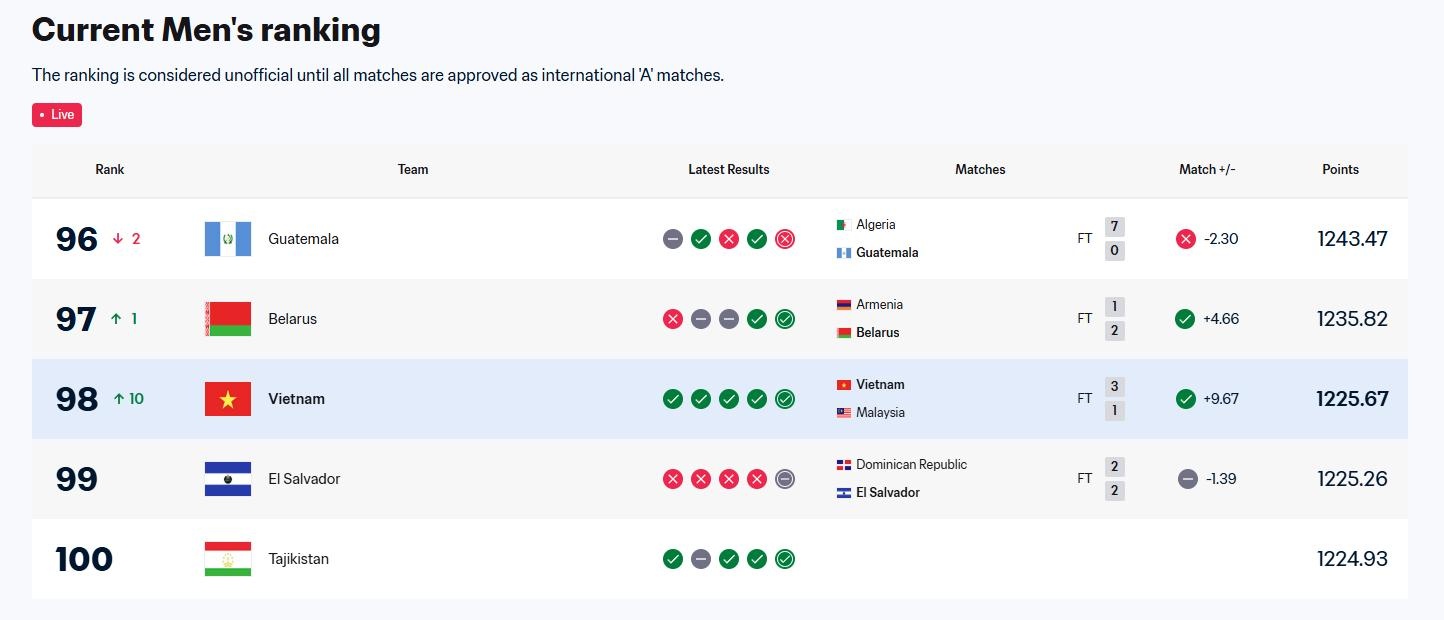Click El Salvador's latest draw result icon
1444x620 pixels.
point(785,479)
